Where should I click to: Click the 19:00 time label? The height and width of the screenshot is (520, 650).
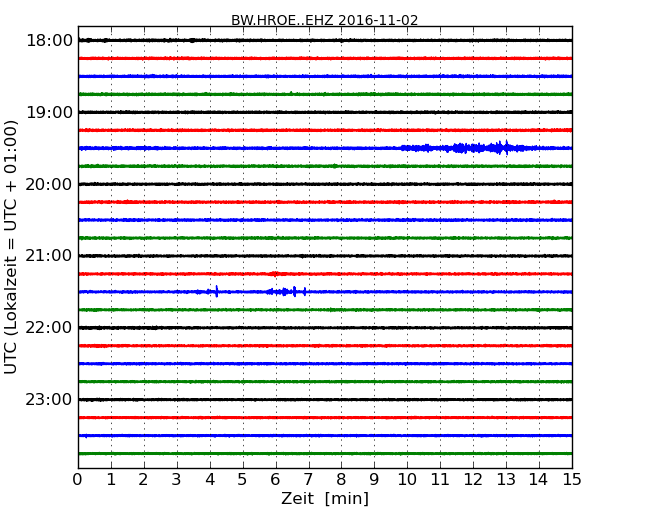[x=49, y=112]
